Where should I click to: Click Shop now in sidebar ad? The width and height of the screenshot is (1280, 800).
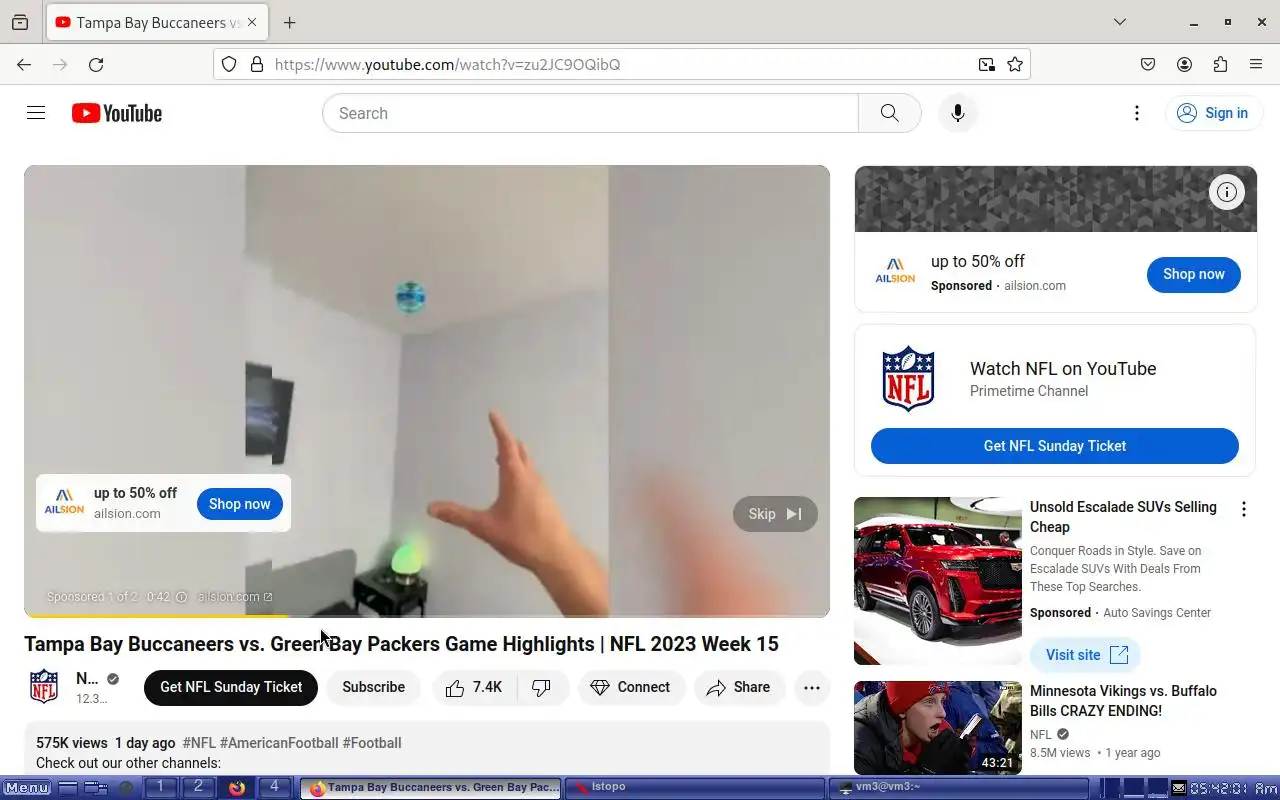click(1193, 274)
